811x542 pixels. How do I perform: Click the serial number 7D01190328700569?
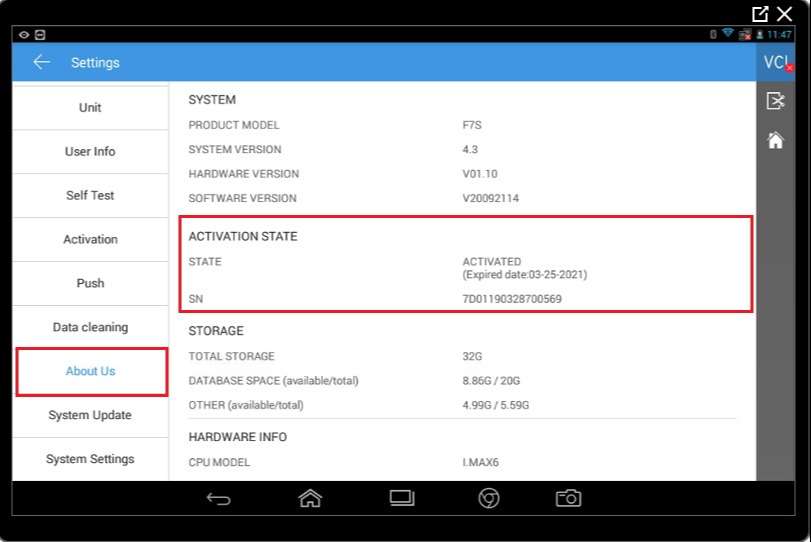[x=512, y=299]
